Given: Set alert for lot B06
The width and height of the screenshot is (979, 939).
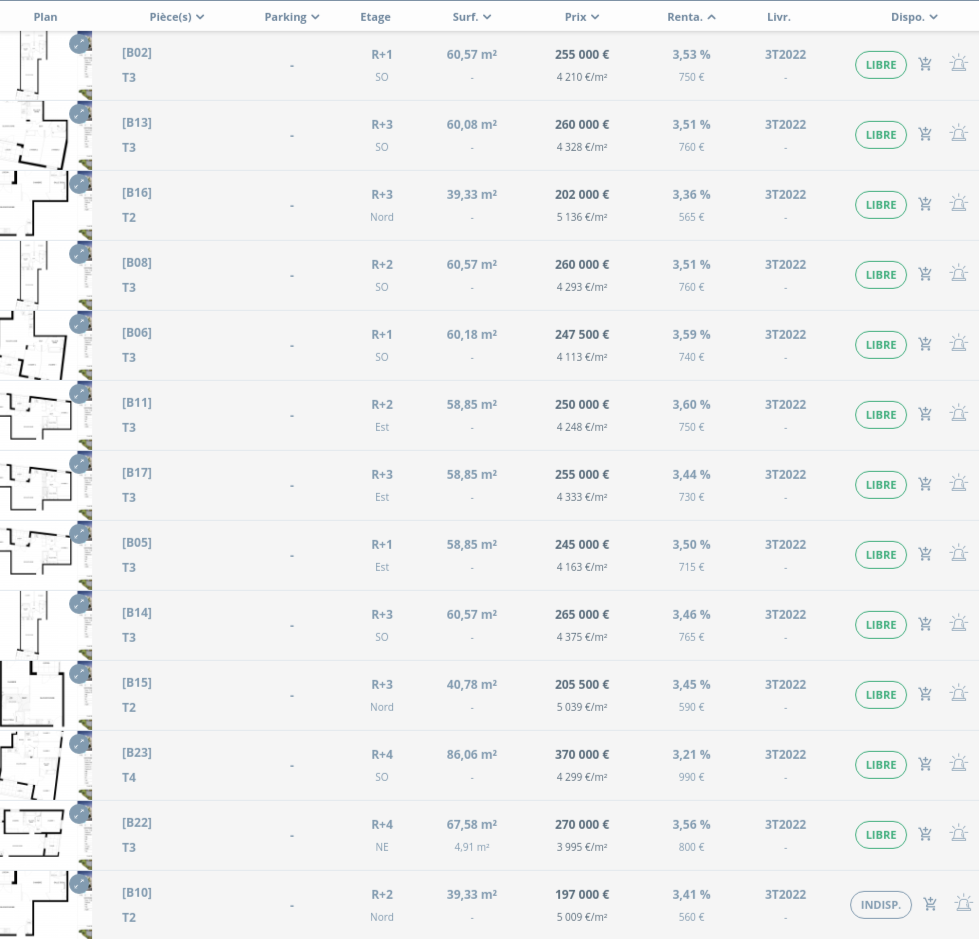Looking at the screenshot, I should coord(958,344).
